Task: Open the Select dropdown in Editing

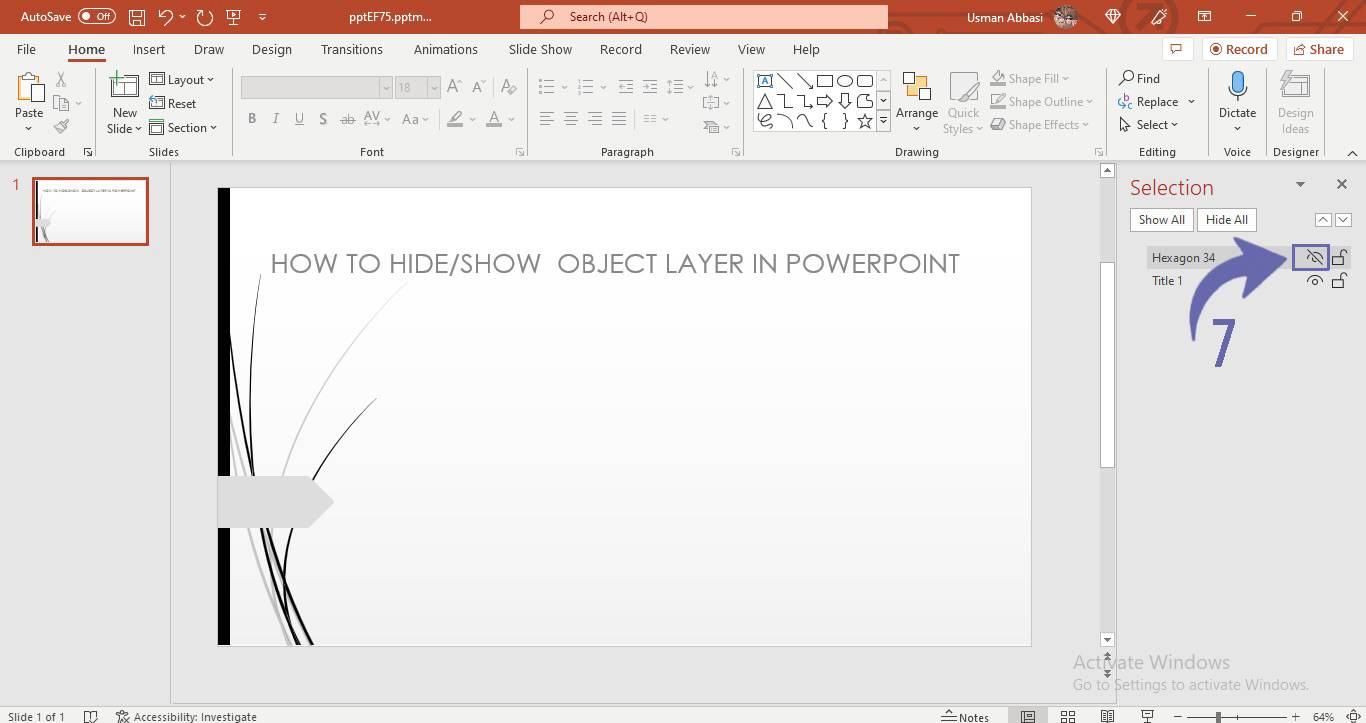Action: point(1148,125)
